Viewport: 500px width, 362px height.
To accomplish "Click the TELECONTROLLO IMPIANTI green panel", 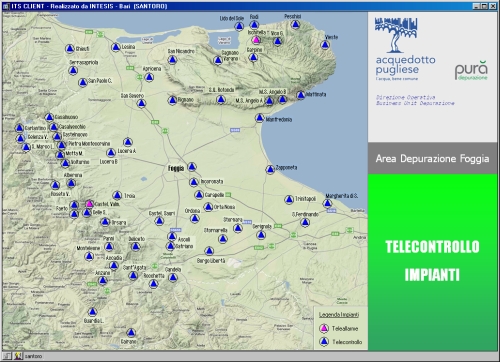I will [x=432, y=262].
